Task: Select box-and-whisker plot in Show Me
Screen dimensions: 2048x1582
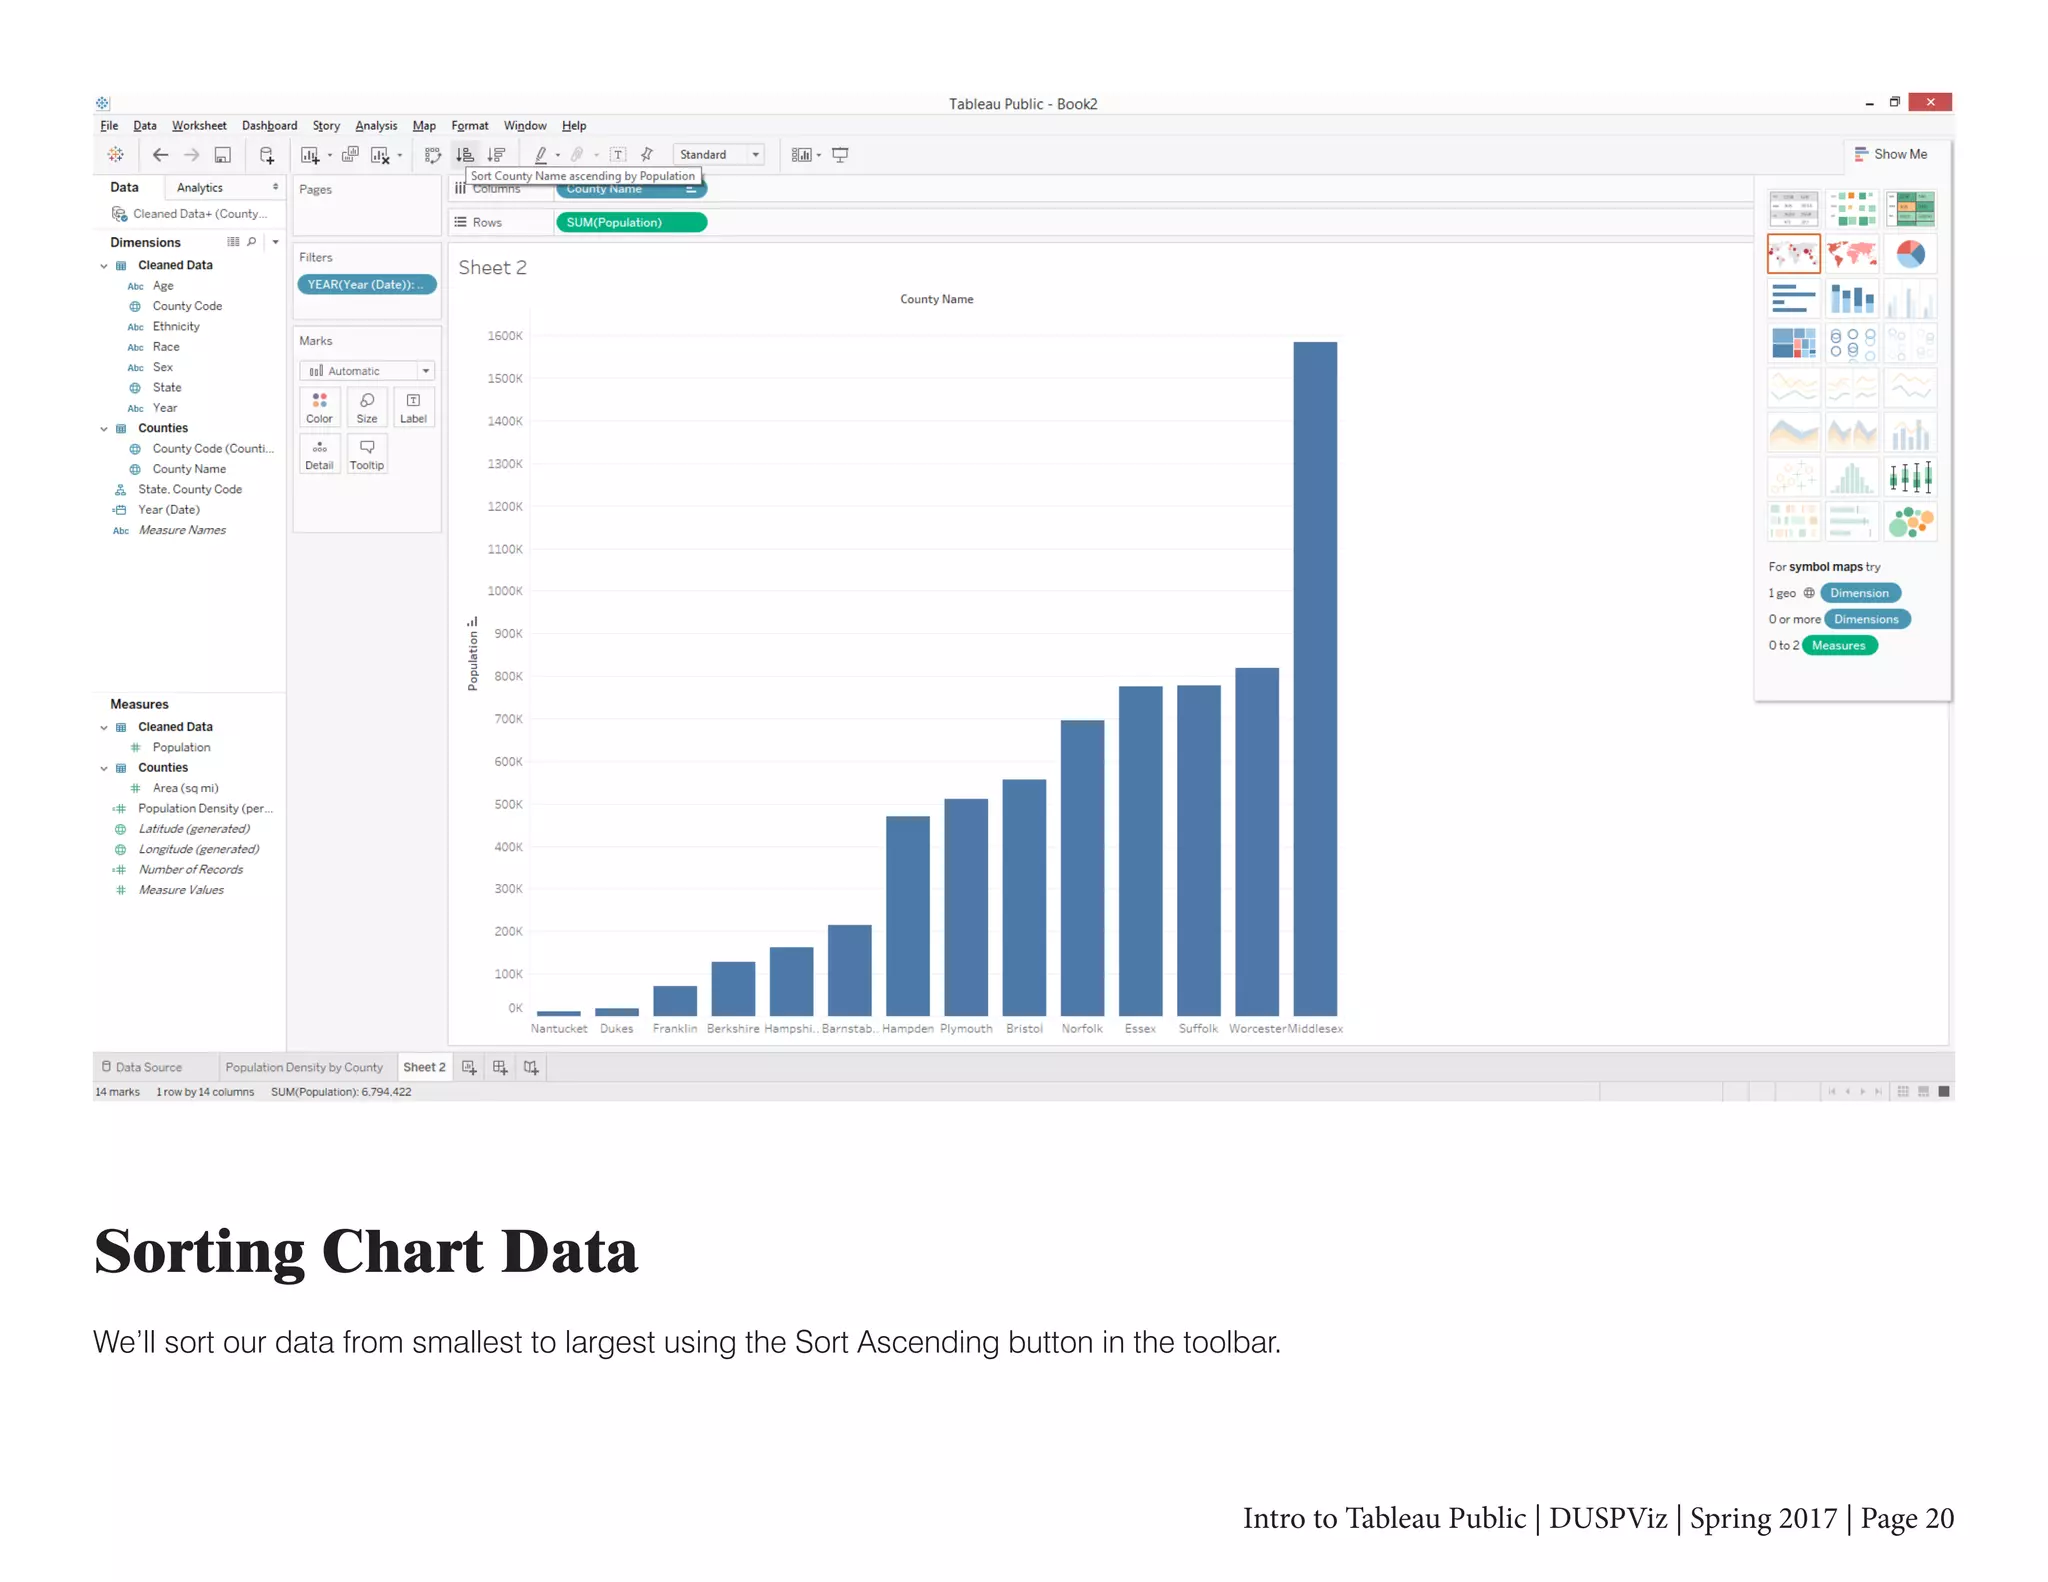Action: [1911, 477]
